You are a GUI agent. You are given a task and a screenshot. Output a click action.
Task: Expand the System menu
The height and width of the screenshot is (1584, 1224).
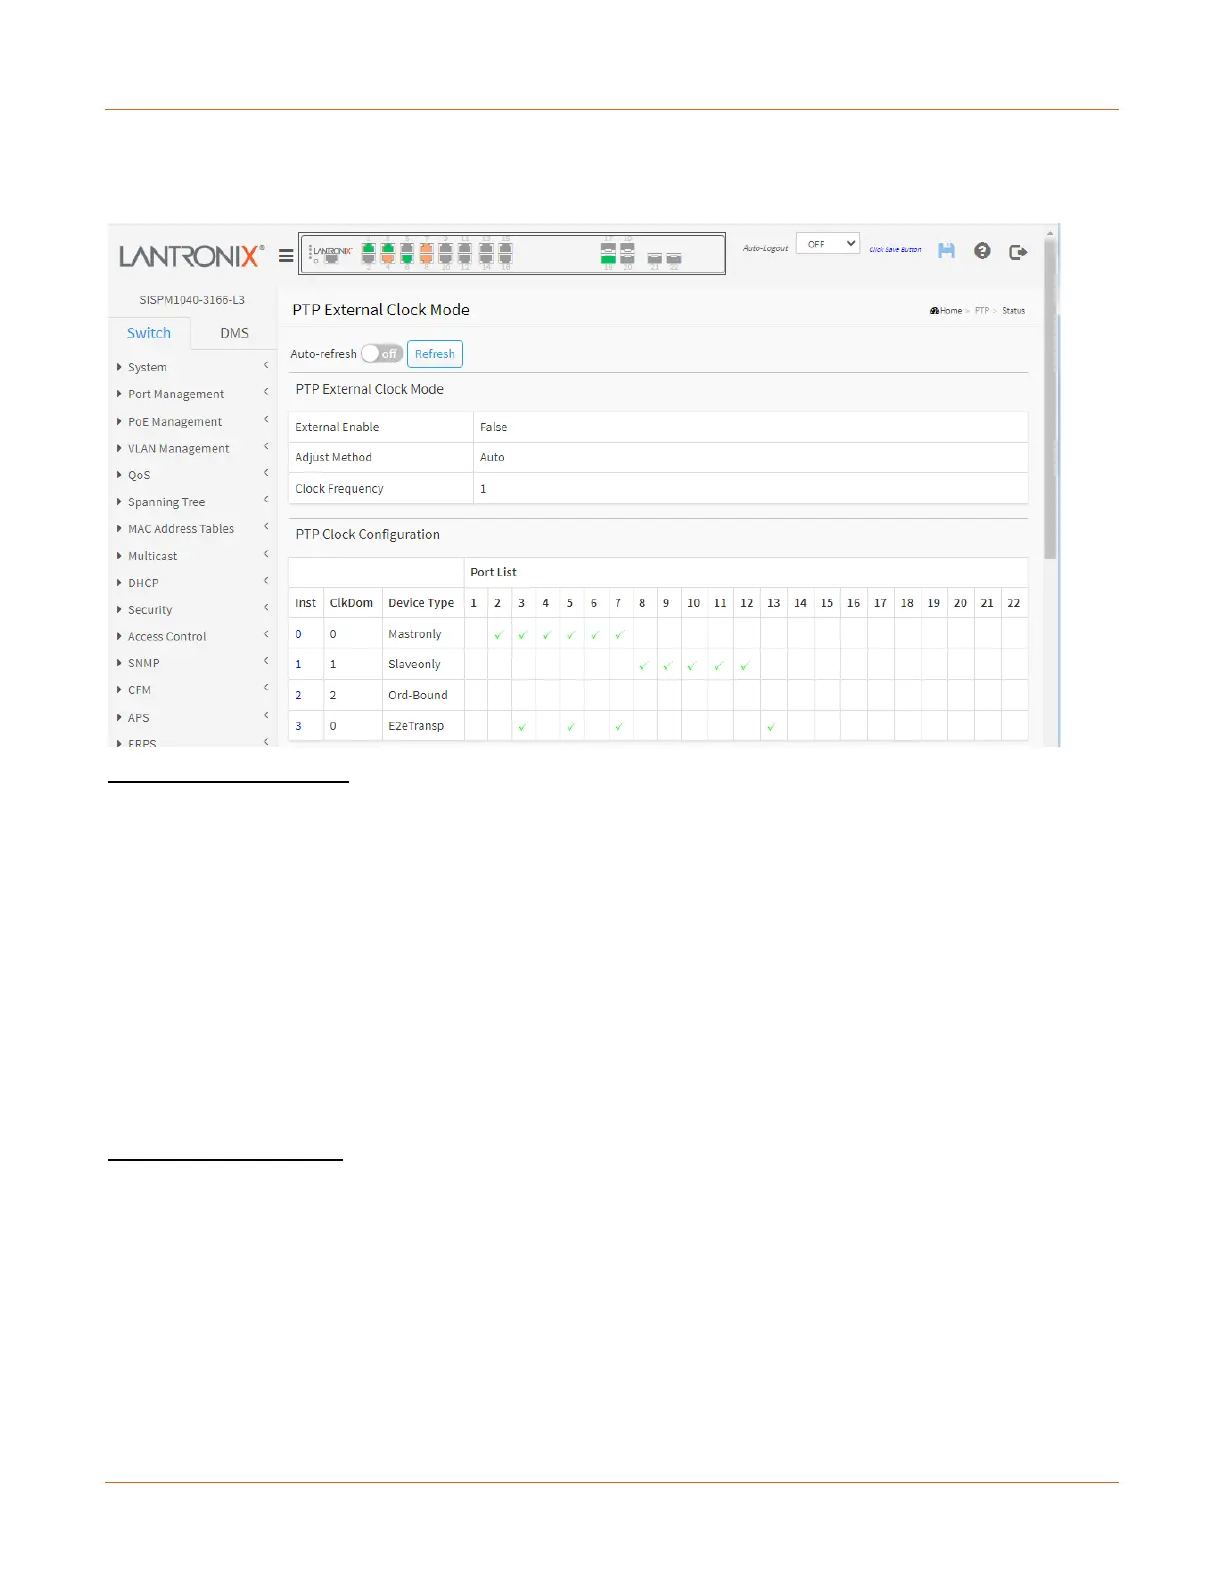click(192, 367)
